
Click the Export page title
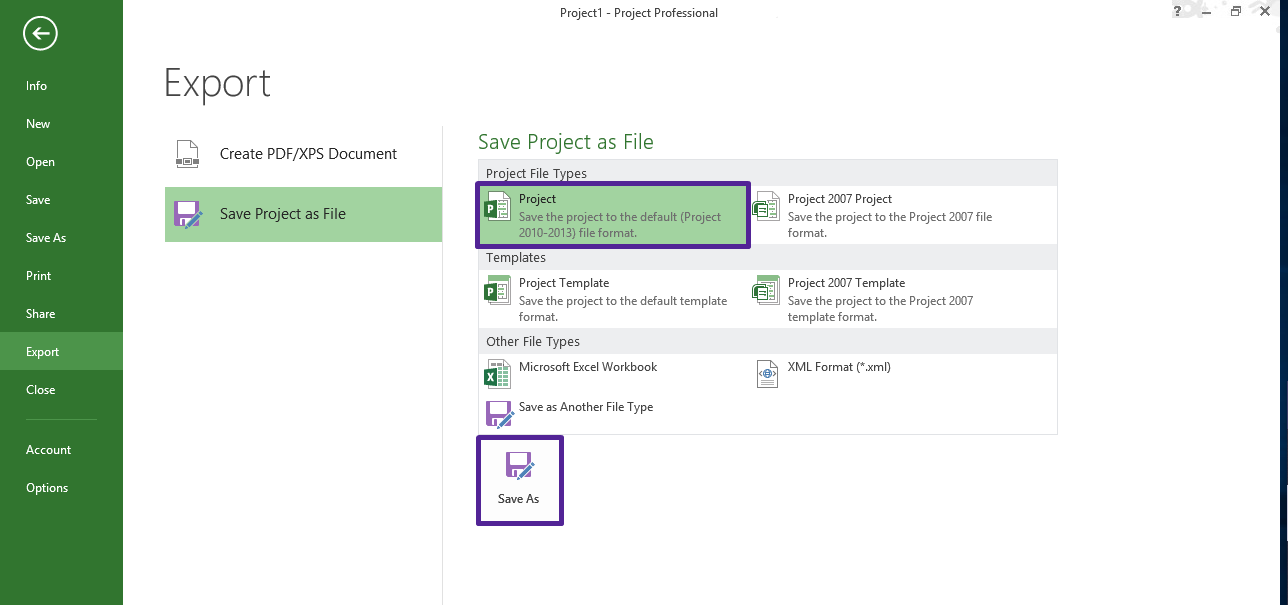click(217, 83)
